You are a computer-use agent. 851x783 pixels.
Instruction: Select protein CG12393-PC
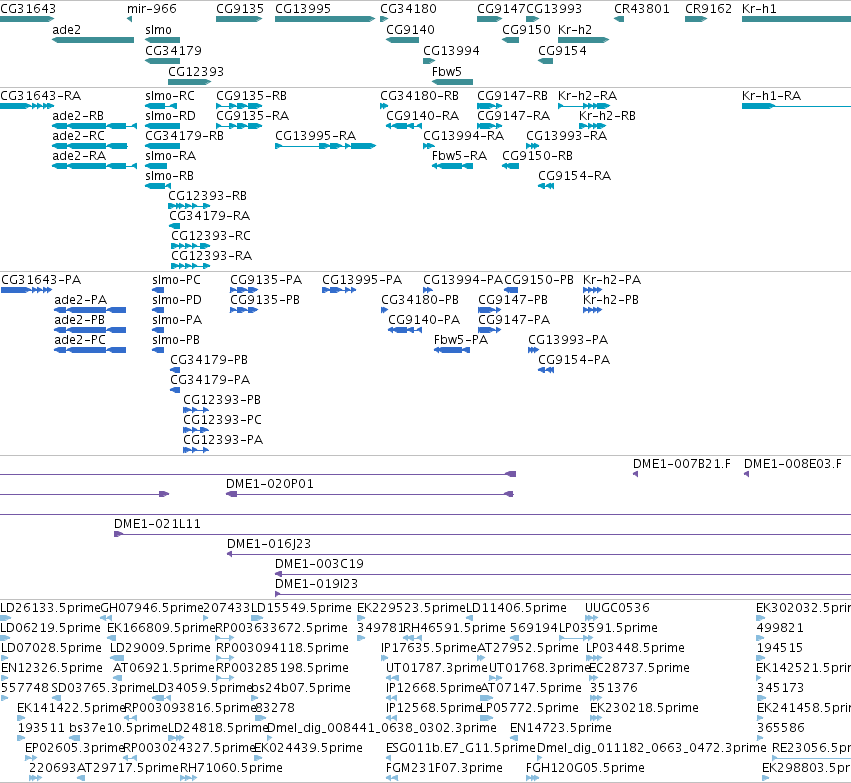pyautogui.click(x=196, y=430)
